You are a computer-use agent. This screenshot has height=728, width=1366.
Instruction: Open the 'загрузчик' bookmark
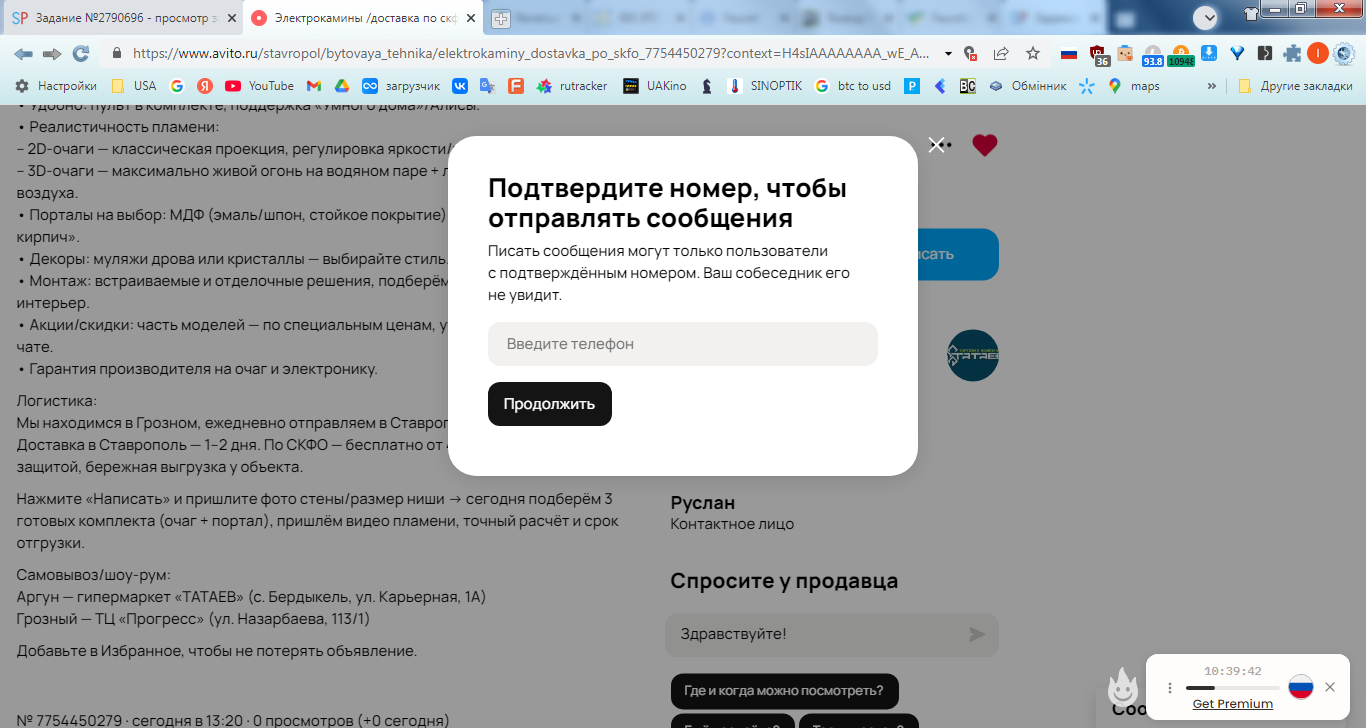click(401, 86)
